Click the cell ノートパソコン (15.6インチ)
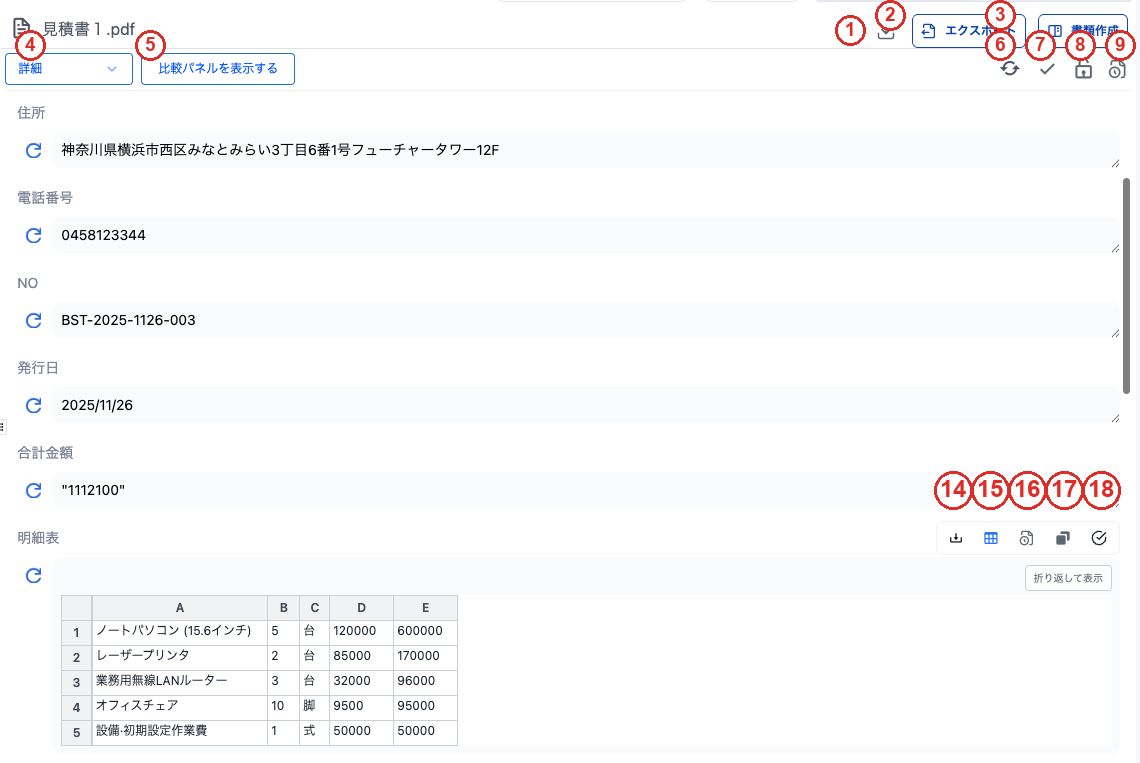 click(x=180, y=631)
